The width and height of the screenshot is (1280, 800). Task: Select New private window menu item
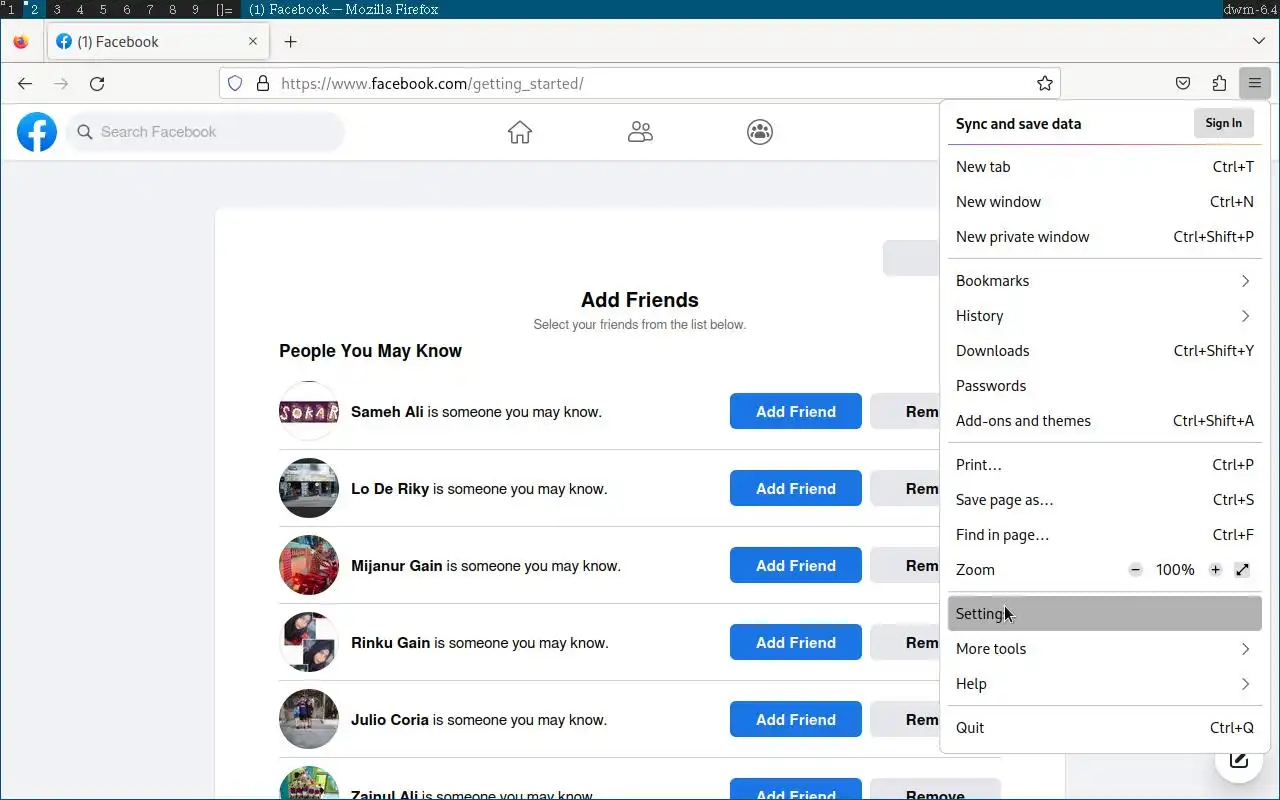tap(1104, 237)
